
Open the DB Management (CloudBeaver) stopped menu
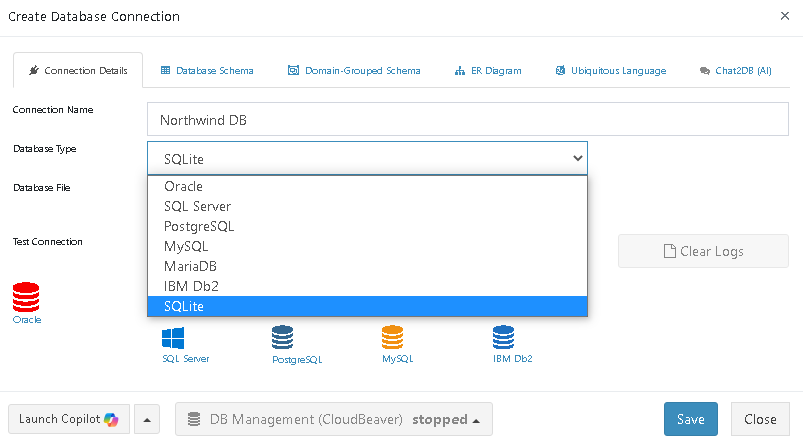pos(334,420)
